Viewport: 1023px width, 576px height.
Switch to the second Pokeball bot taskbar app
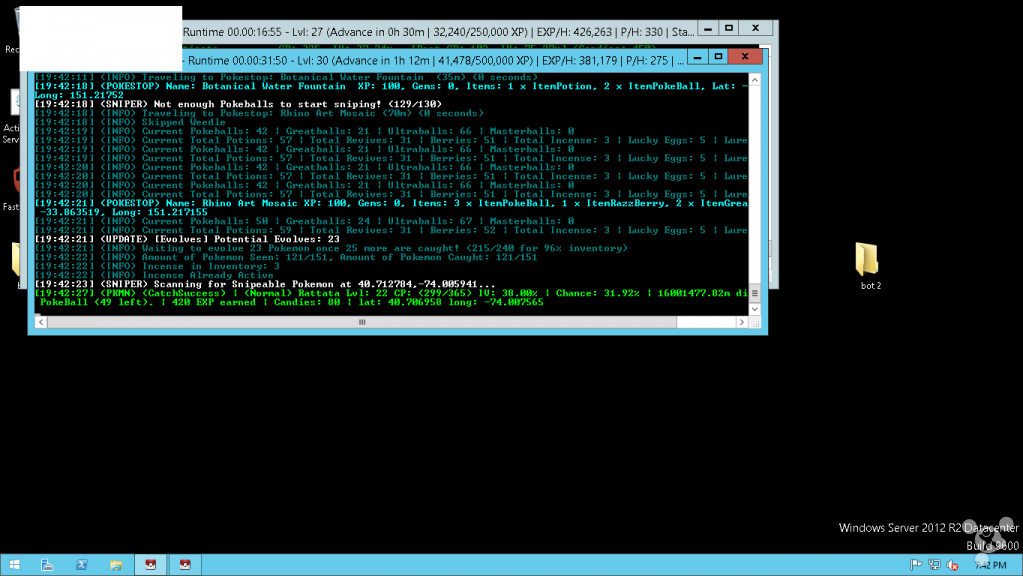185,565
